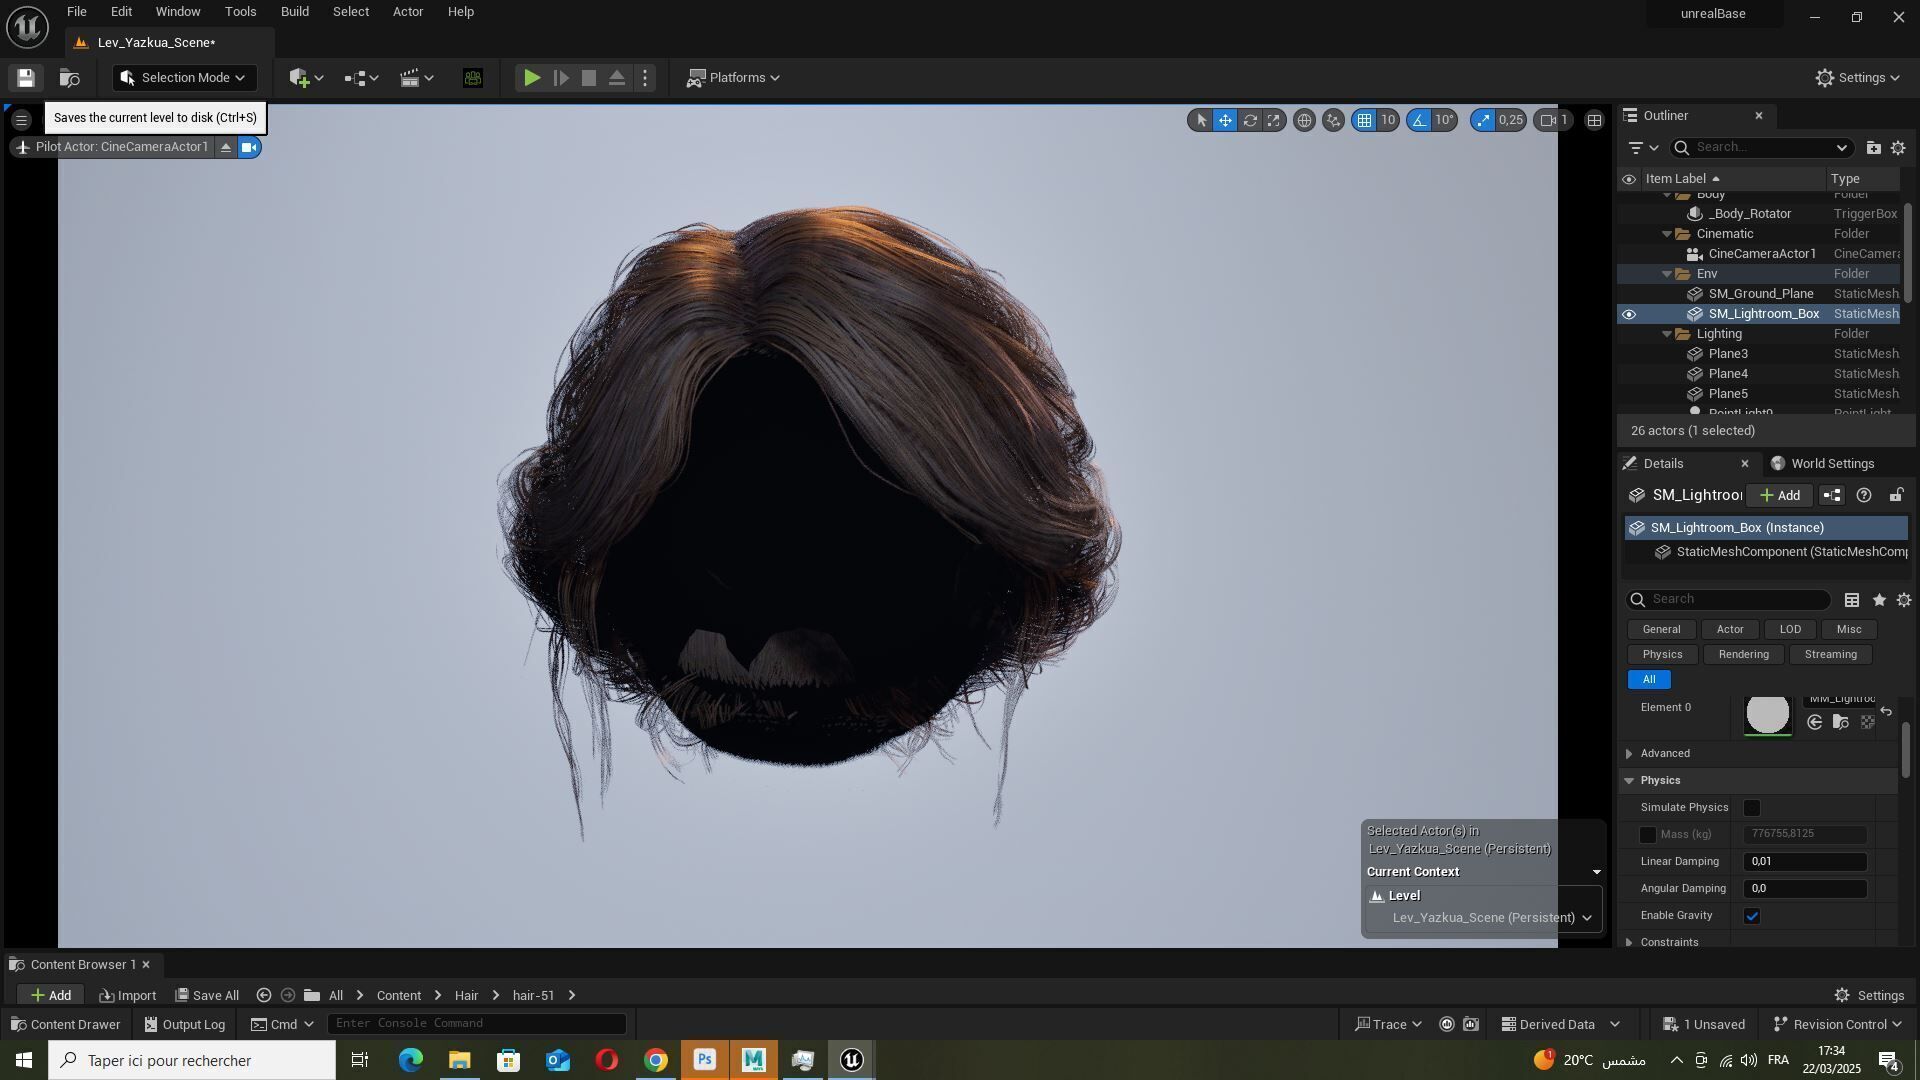This screenshot has width=1920, height=1080.
Task: Toggle visibility eye of SM_Lightroom_Box
Action: click(1629, 315)
